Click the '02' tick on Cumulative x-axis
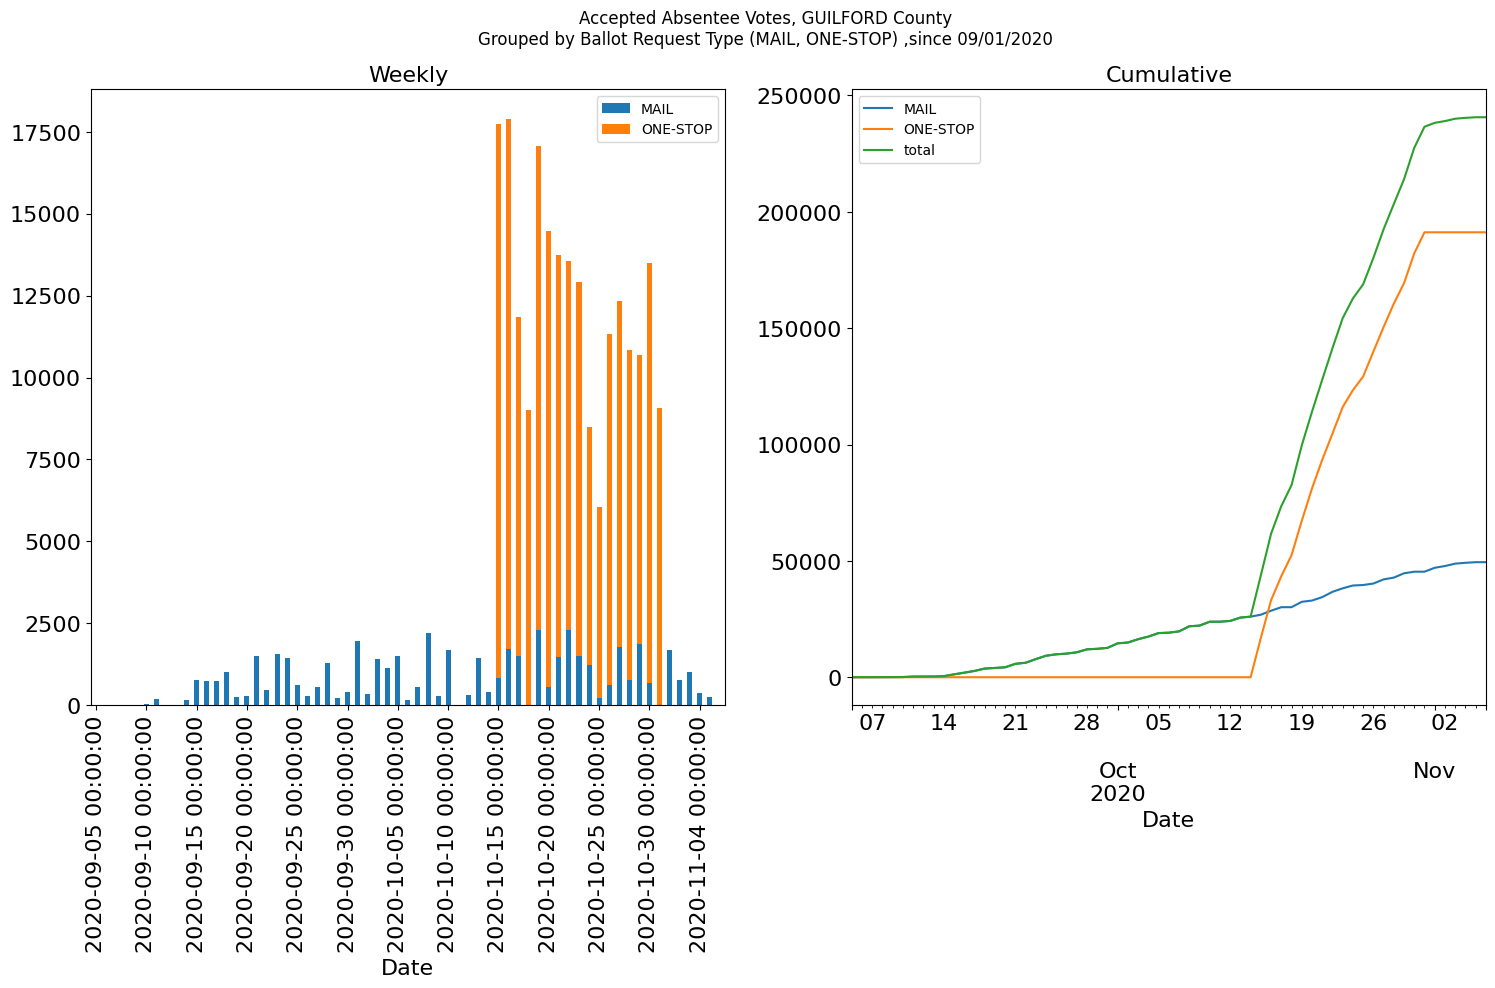Viewport: 1495px width, 988px height. (1444, 722)
